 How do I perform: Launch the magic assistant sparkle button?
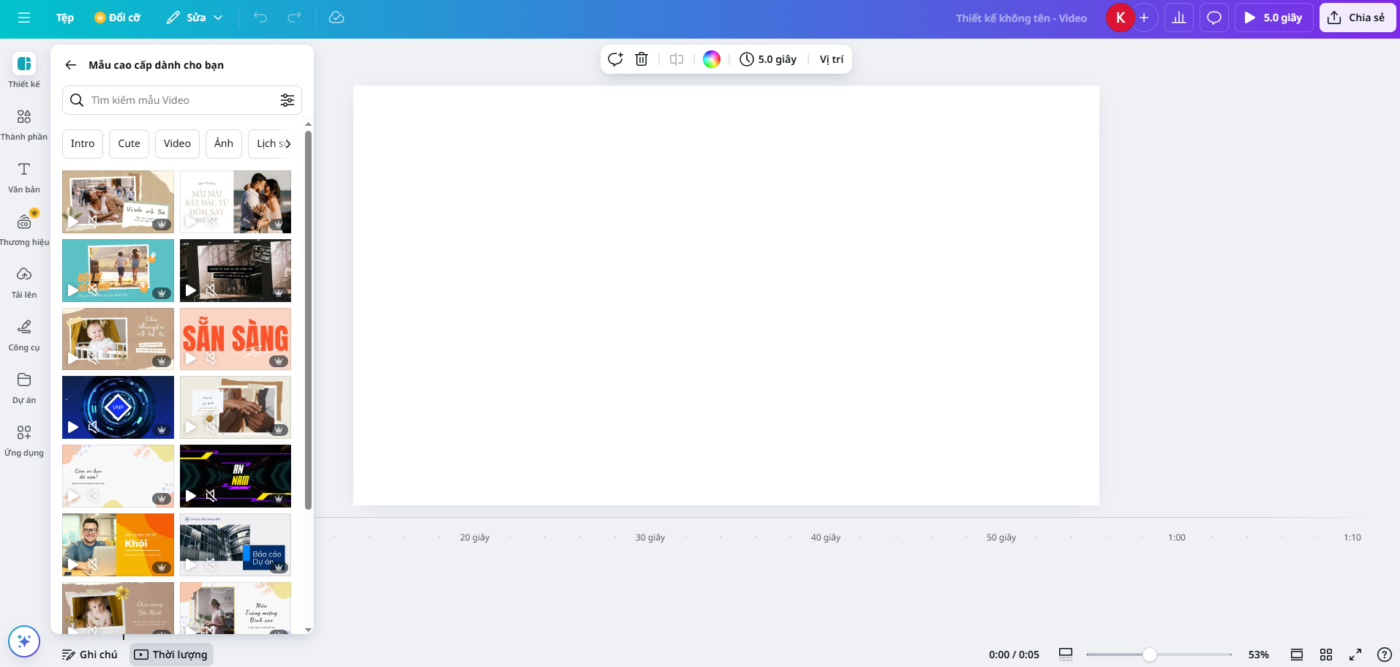point(24,641)
